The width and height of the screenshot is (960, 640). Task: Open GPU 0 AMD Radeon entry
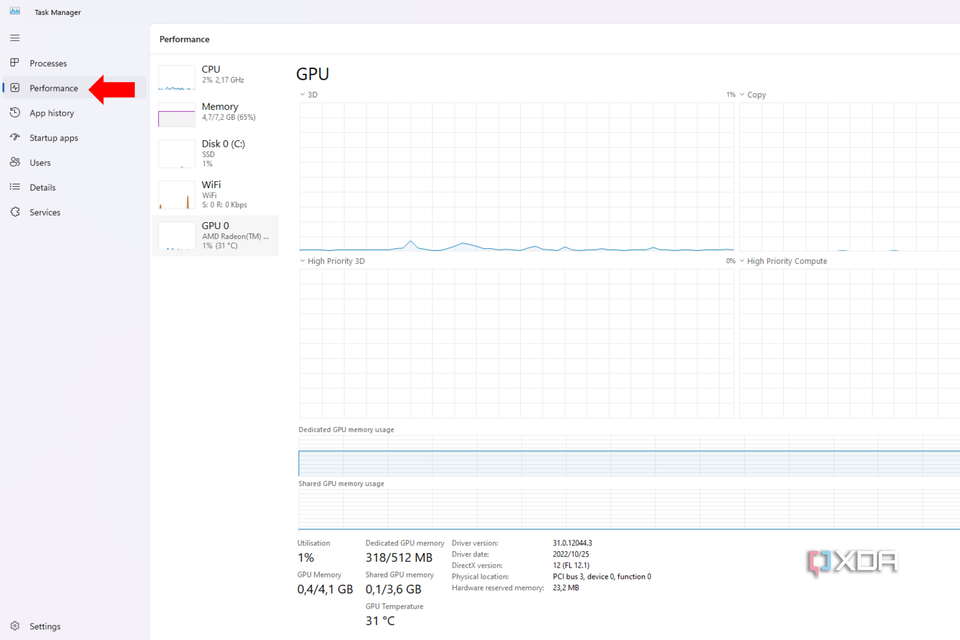pos(215,235)
